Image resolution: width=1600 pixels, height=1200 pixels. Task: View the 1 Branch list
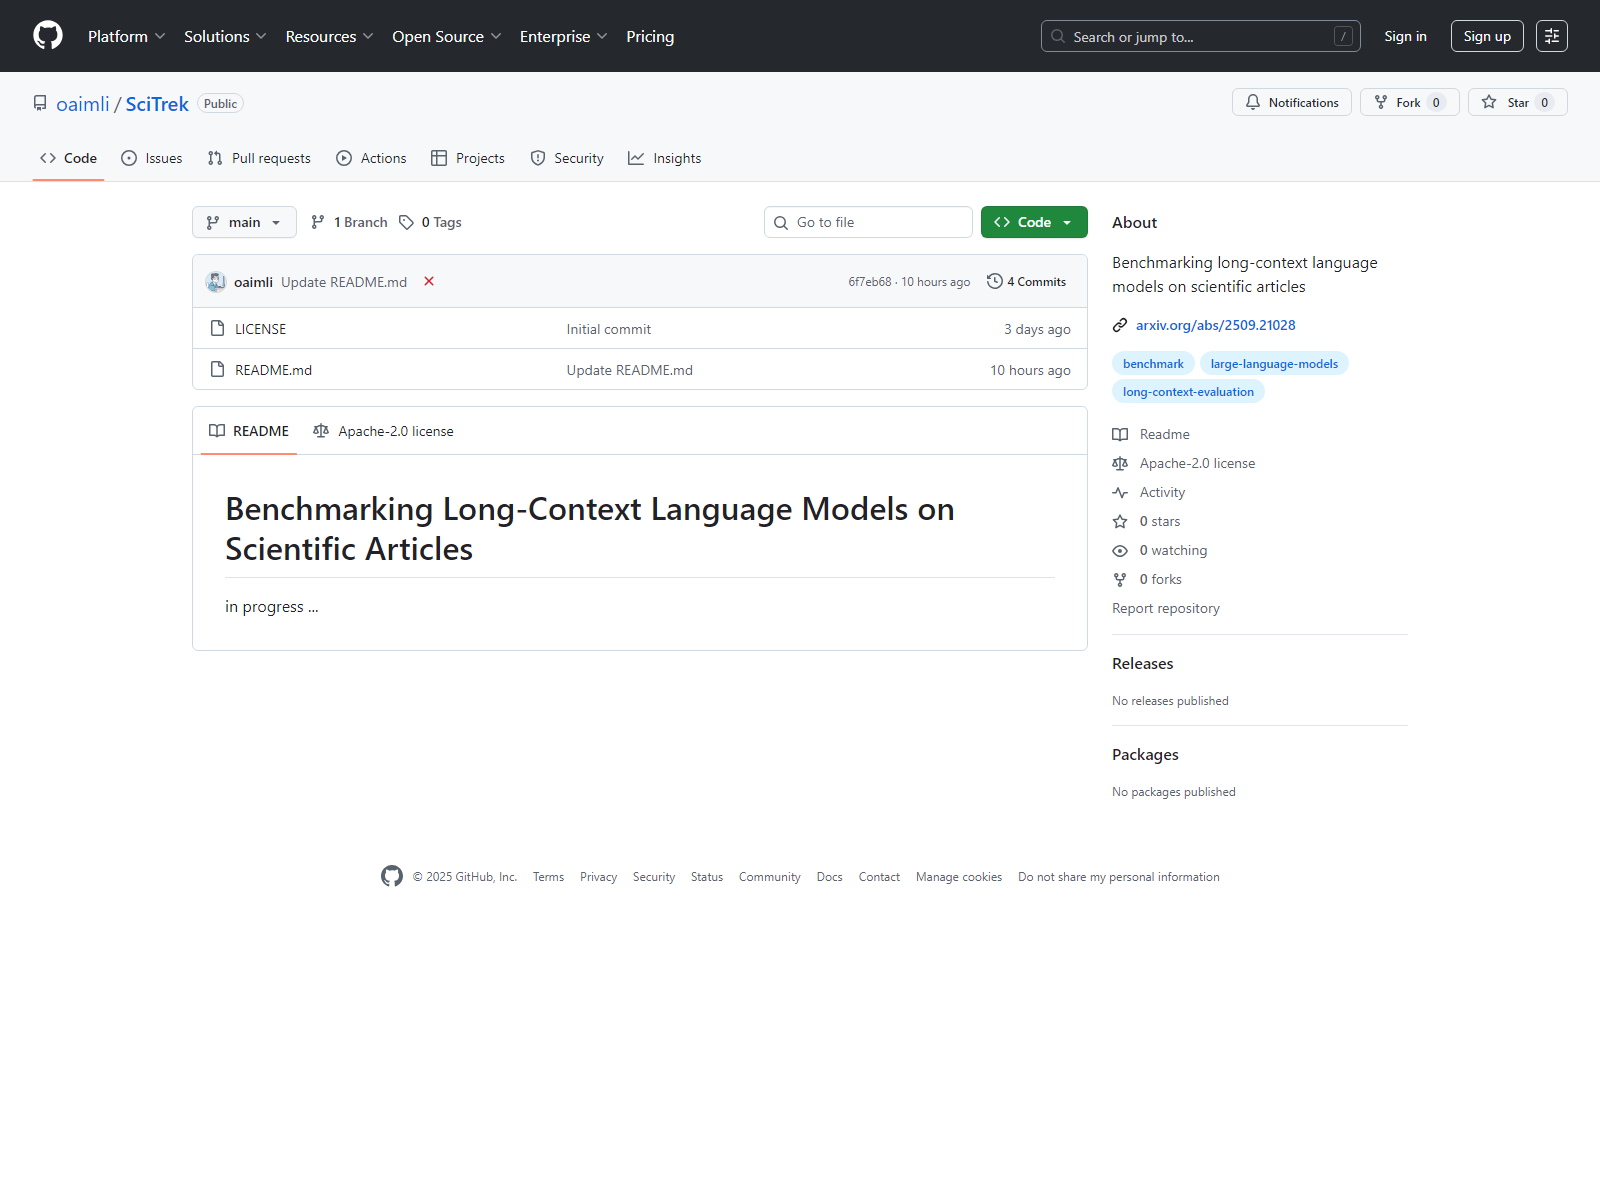point(349,222)
